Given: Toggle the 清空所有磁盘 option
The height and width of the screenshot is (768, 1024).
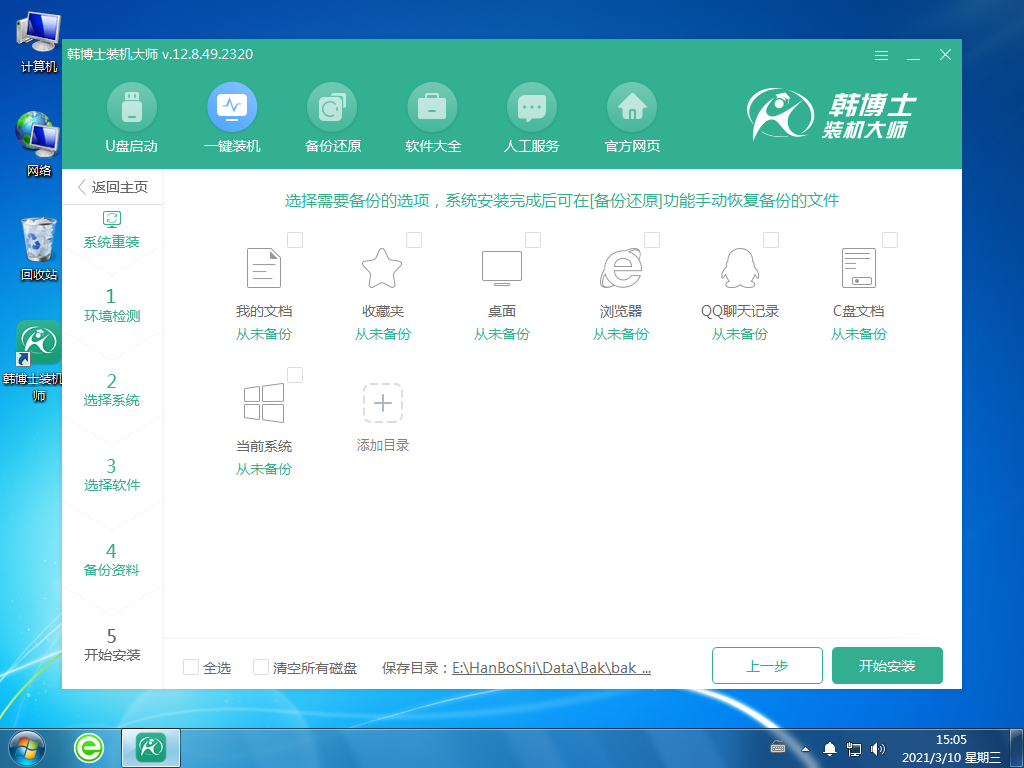Looking at the screenshot, I should click(x=262, y=665).
